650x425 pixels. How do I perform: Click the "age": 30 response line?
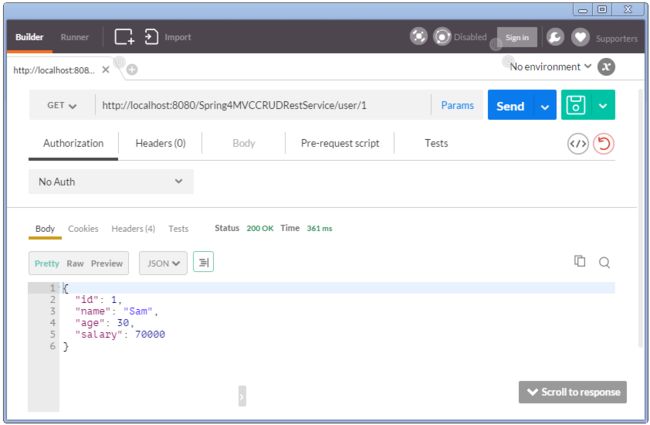click(x=104, y=323)
